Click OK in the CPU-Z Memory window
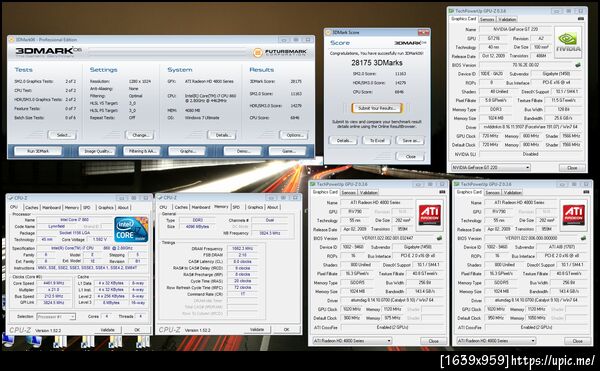 286,329
